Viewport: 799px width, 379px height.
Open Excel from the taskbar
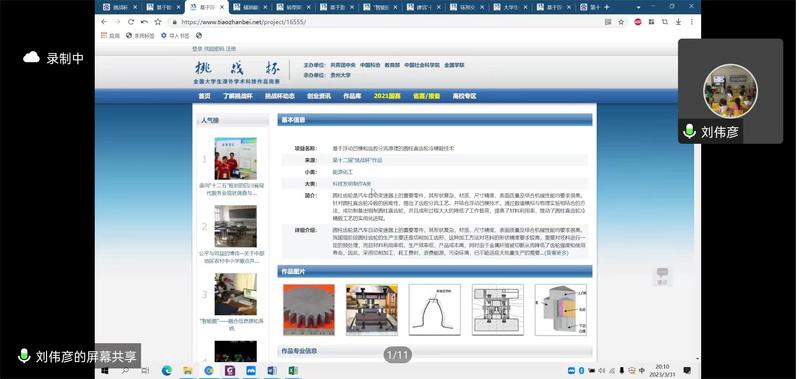293,370
